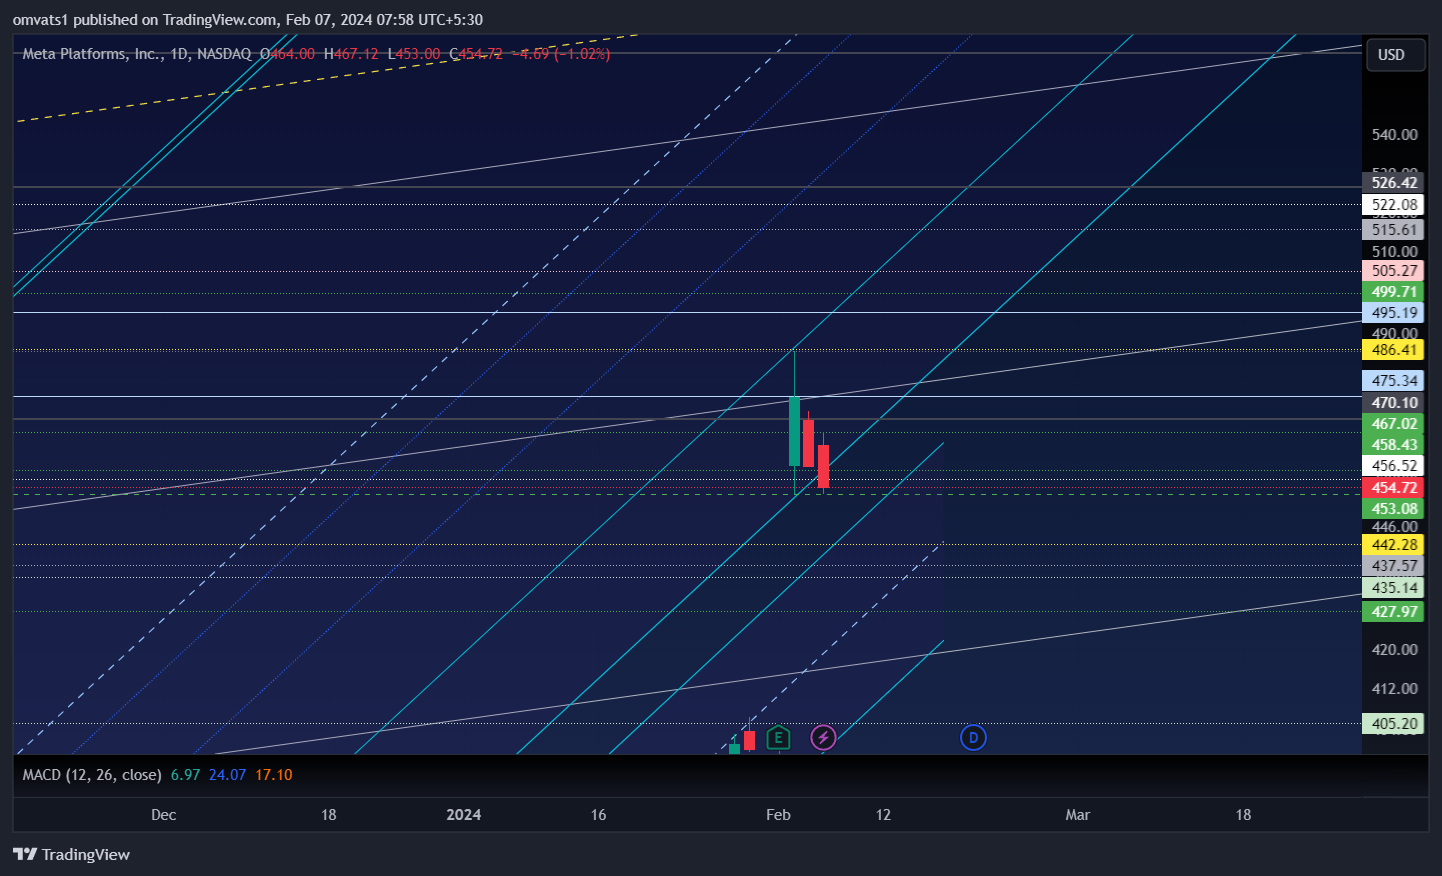Viewport: 1442px width, 876px height.
Task: Click the blue 'D' dividend icon
Action: [x=973, y=738]
